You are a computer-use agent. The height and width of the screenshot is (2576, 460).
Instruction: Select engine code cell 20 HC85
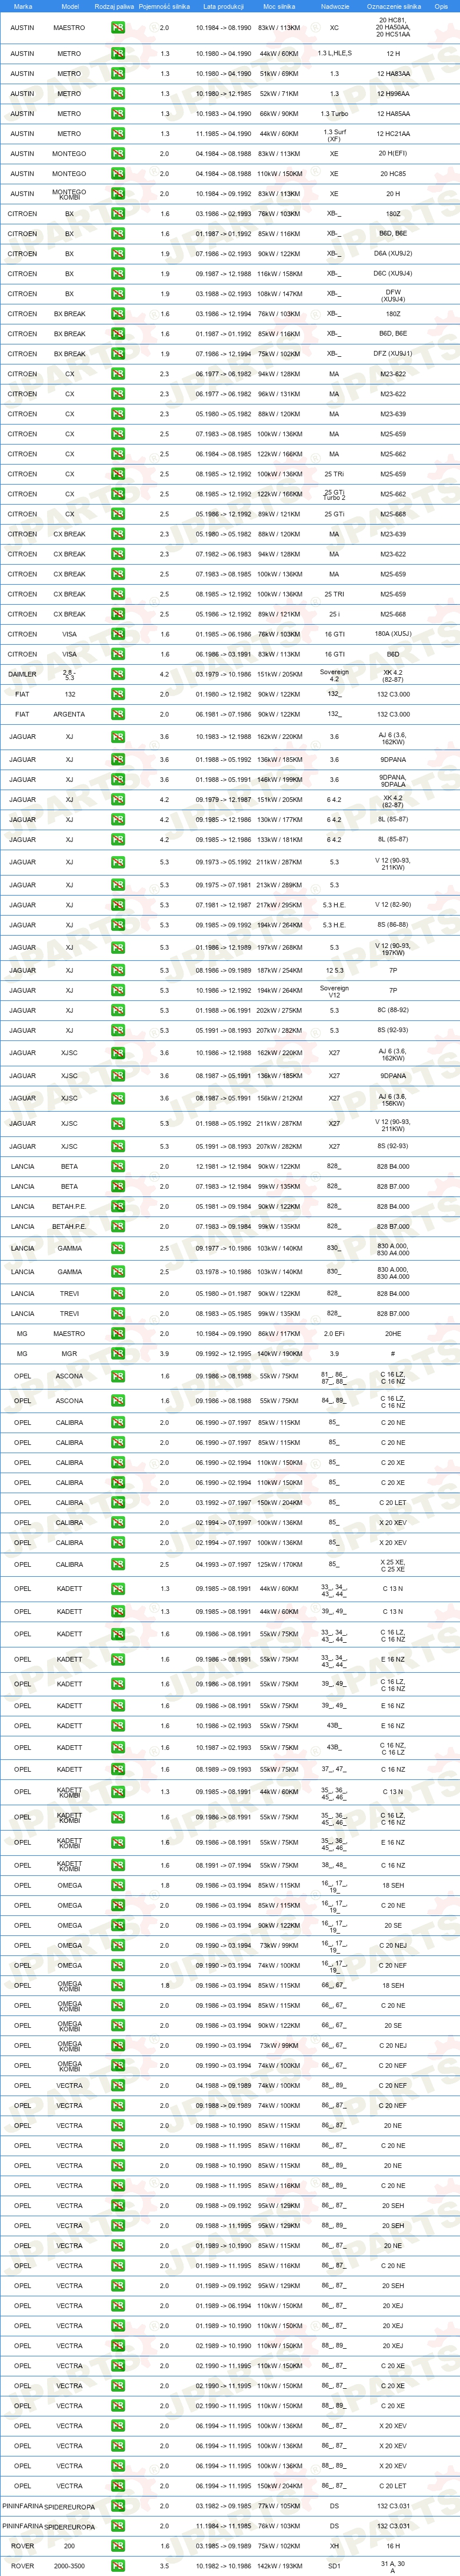pos(393,174)
